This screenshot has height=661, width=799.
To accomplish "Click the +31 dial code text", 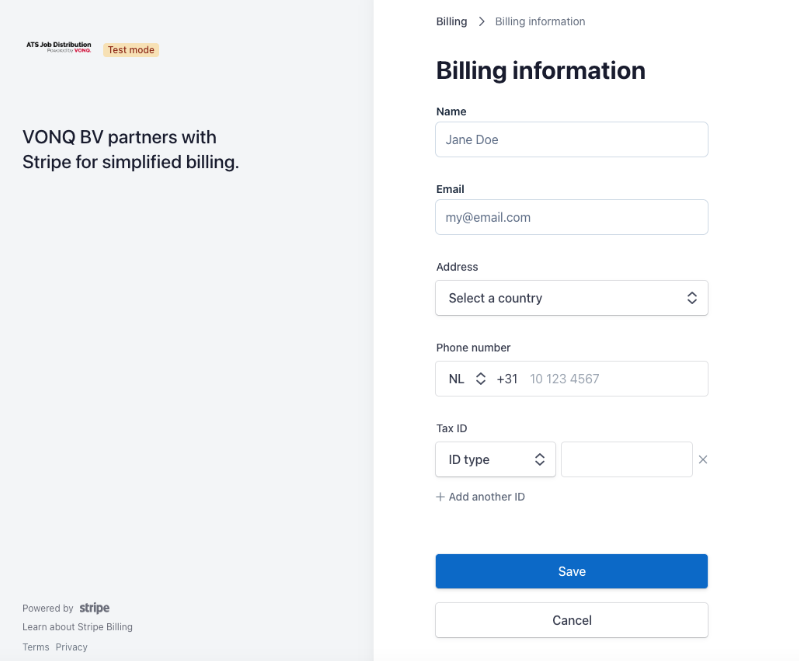I will point(507,379).
